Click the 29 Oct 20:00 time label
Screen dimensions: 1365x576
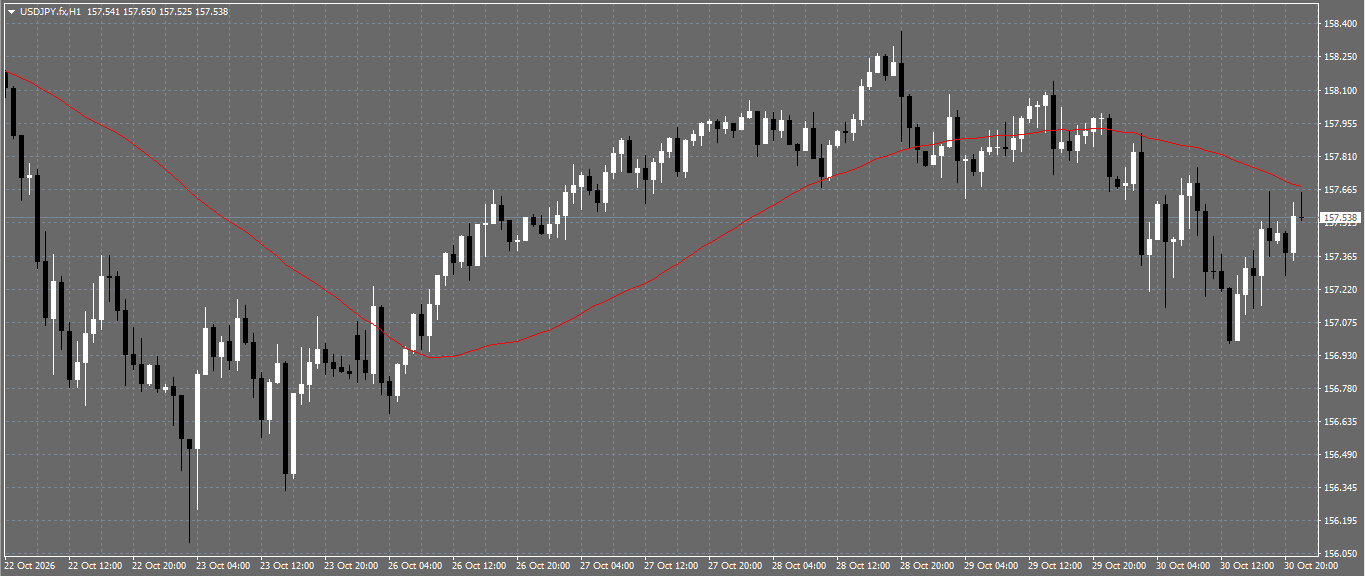(1119, 566)
